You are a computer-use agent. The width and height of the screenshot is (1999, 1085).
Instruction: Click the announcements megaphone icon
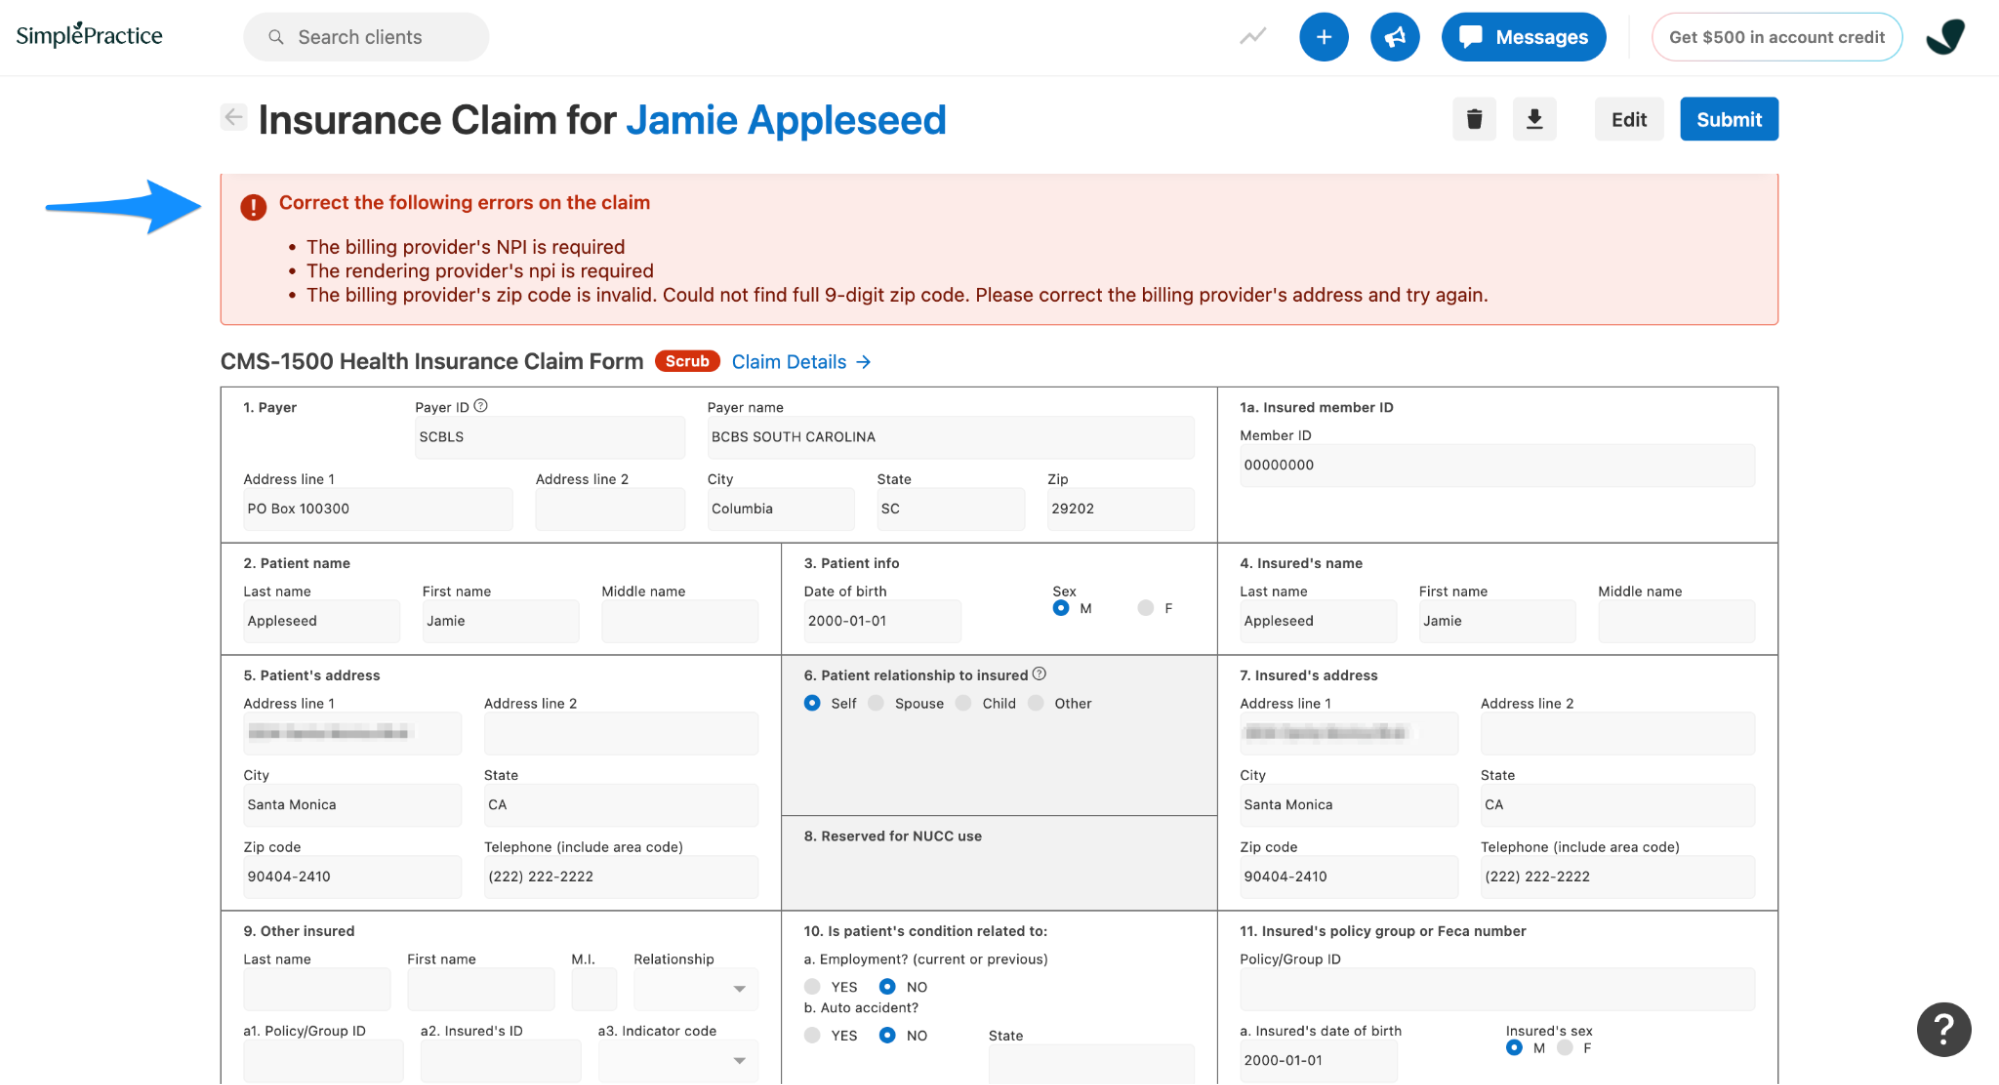coord(1394,36)
